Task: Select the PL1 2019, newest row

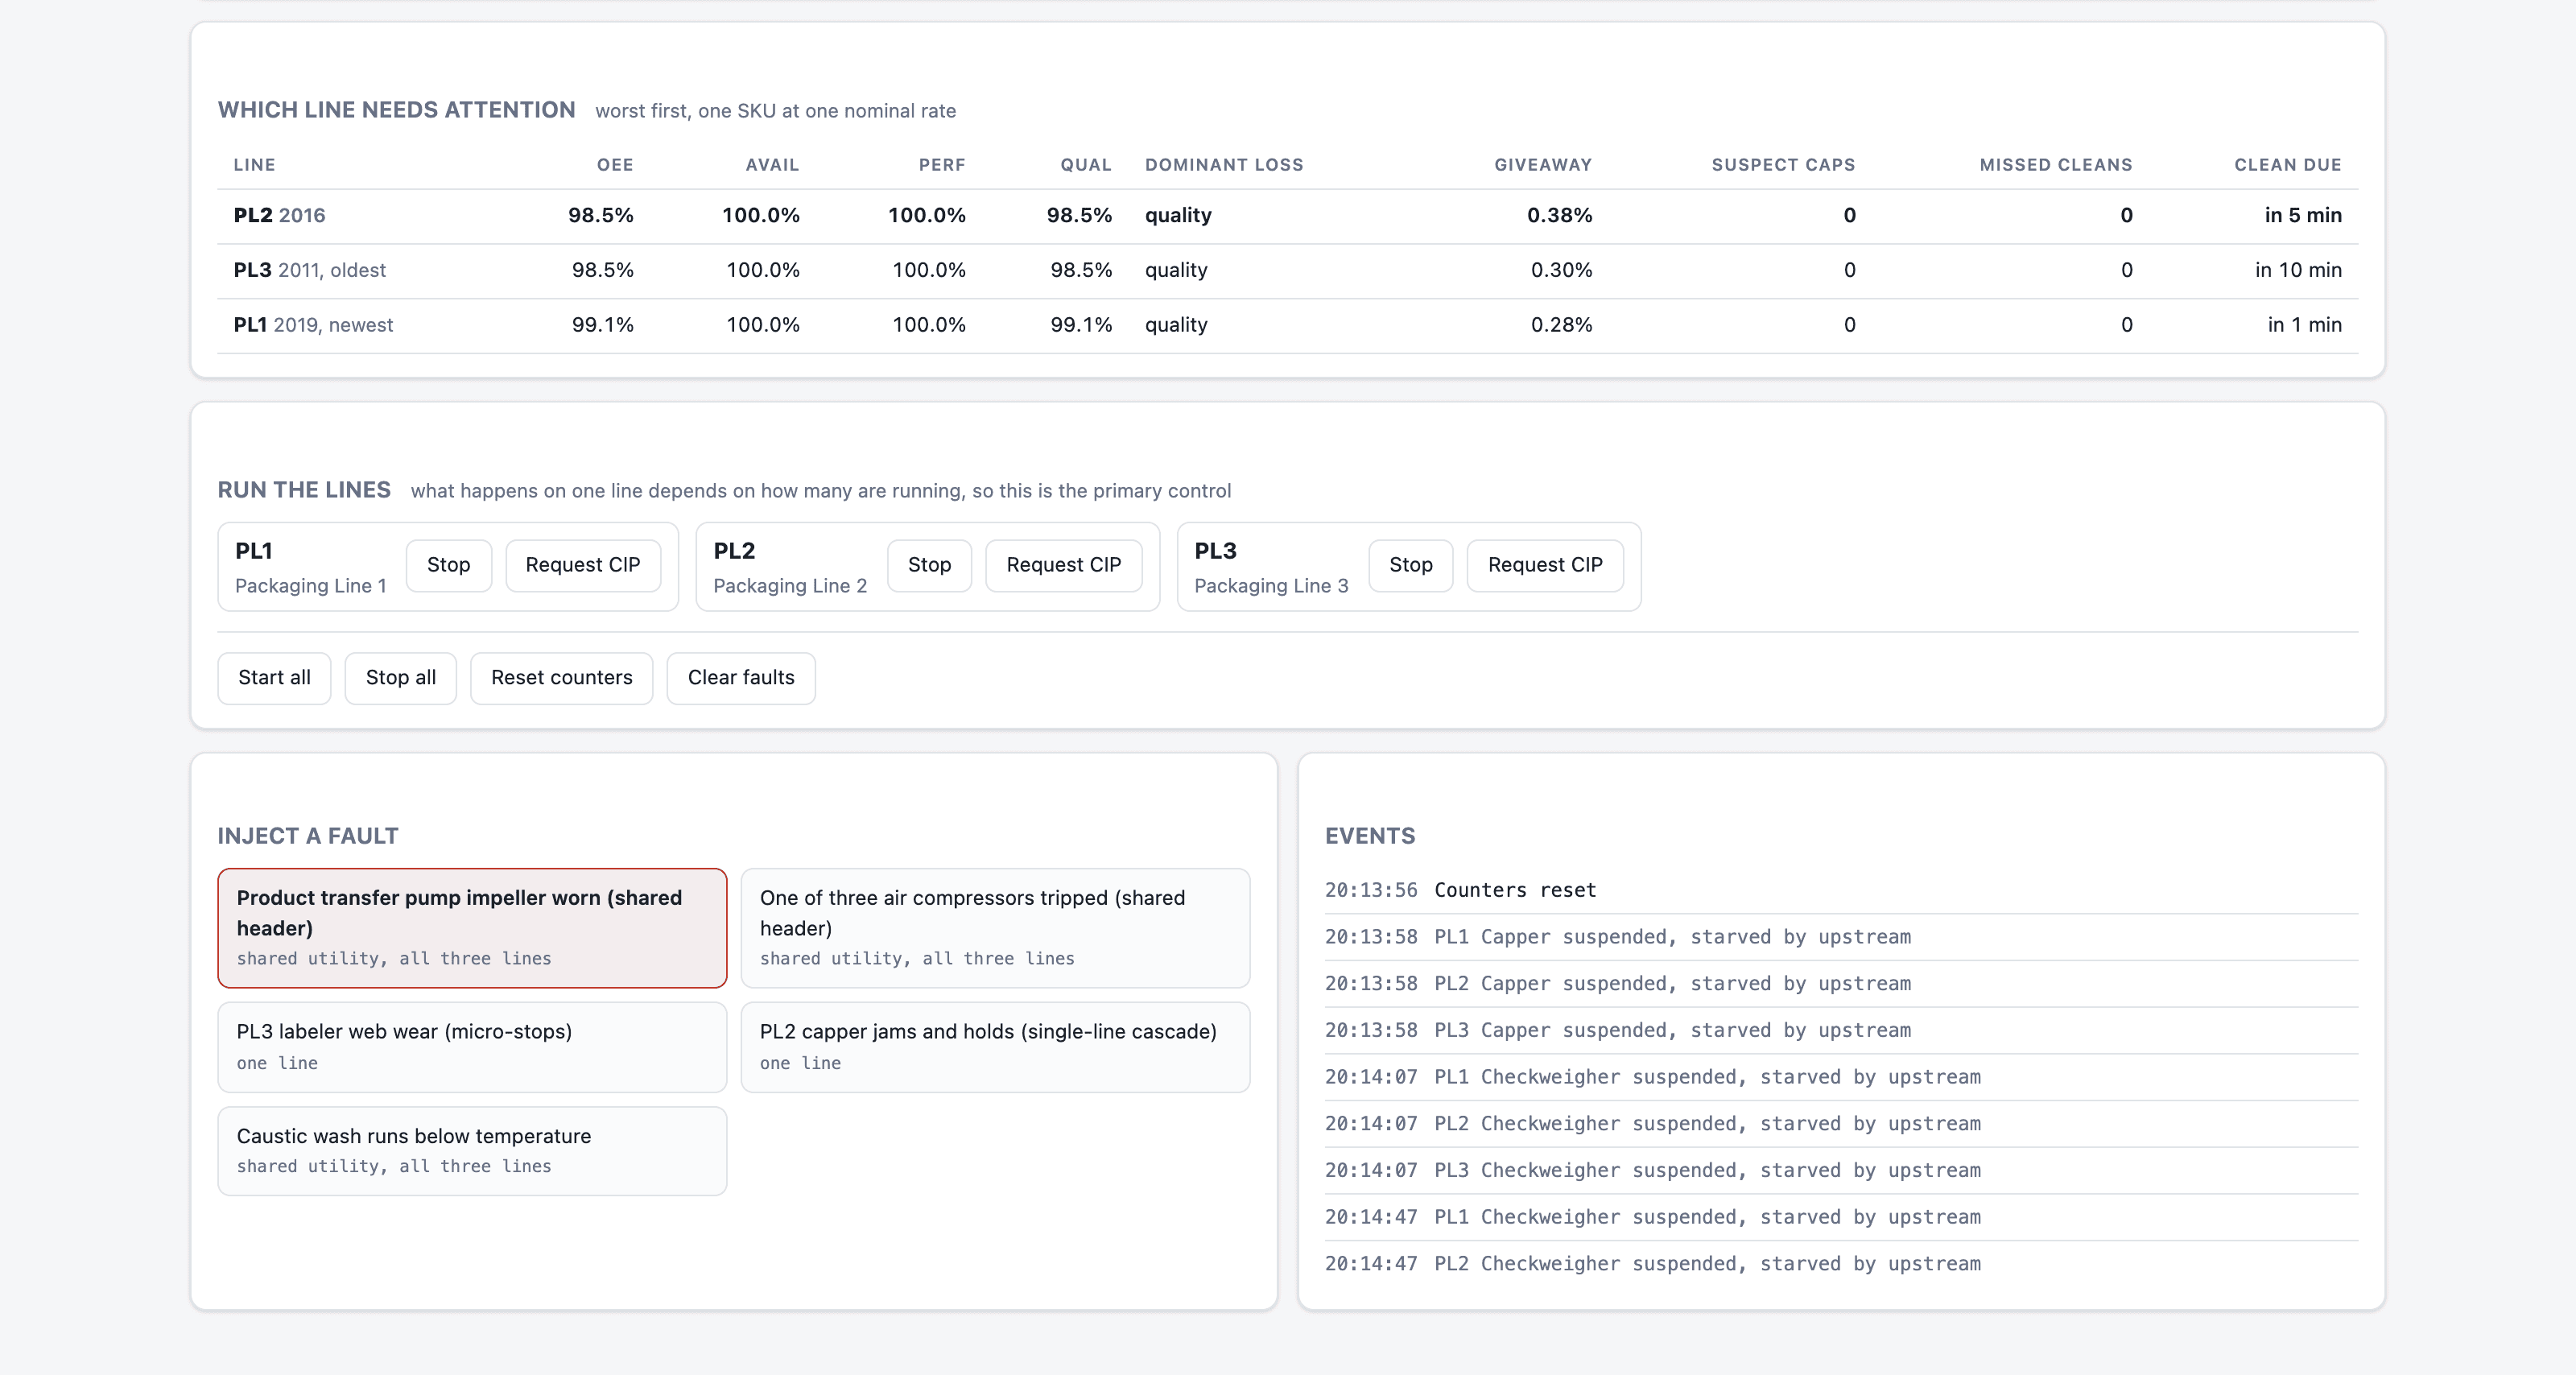Action: click(1287, 326)
